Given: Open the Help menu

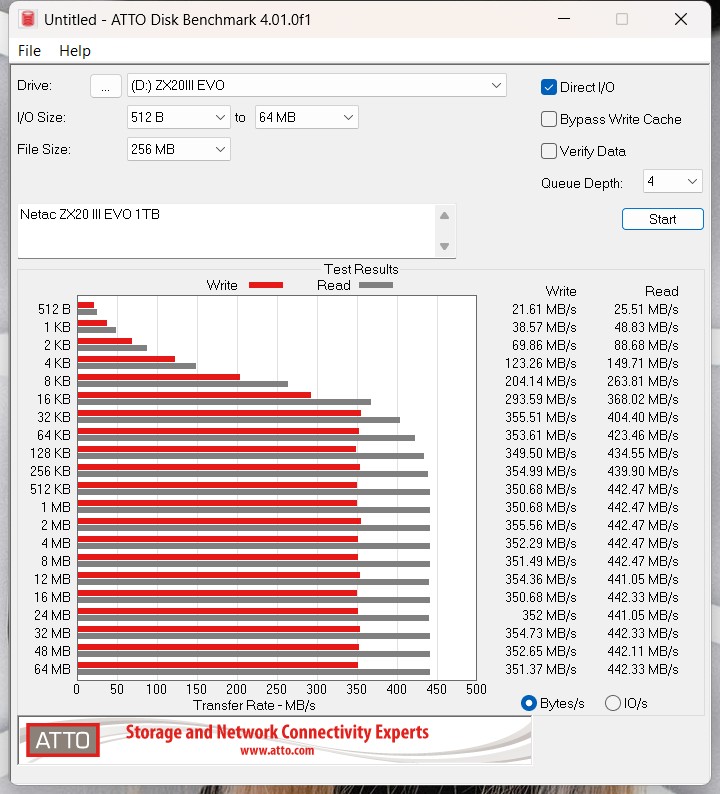Looking at the screenshot, I should coord(75,51).
